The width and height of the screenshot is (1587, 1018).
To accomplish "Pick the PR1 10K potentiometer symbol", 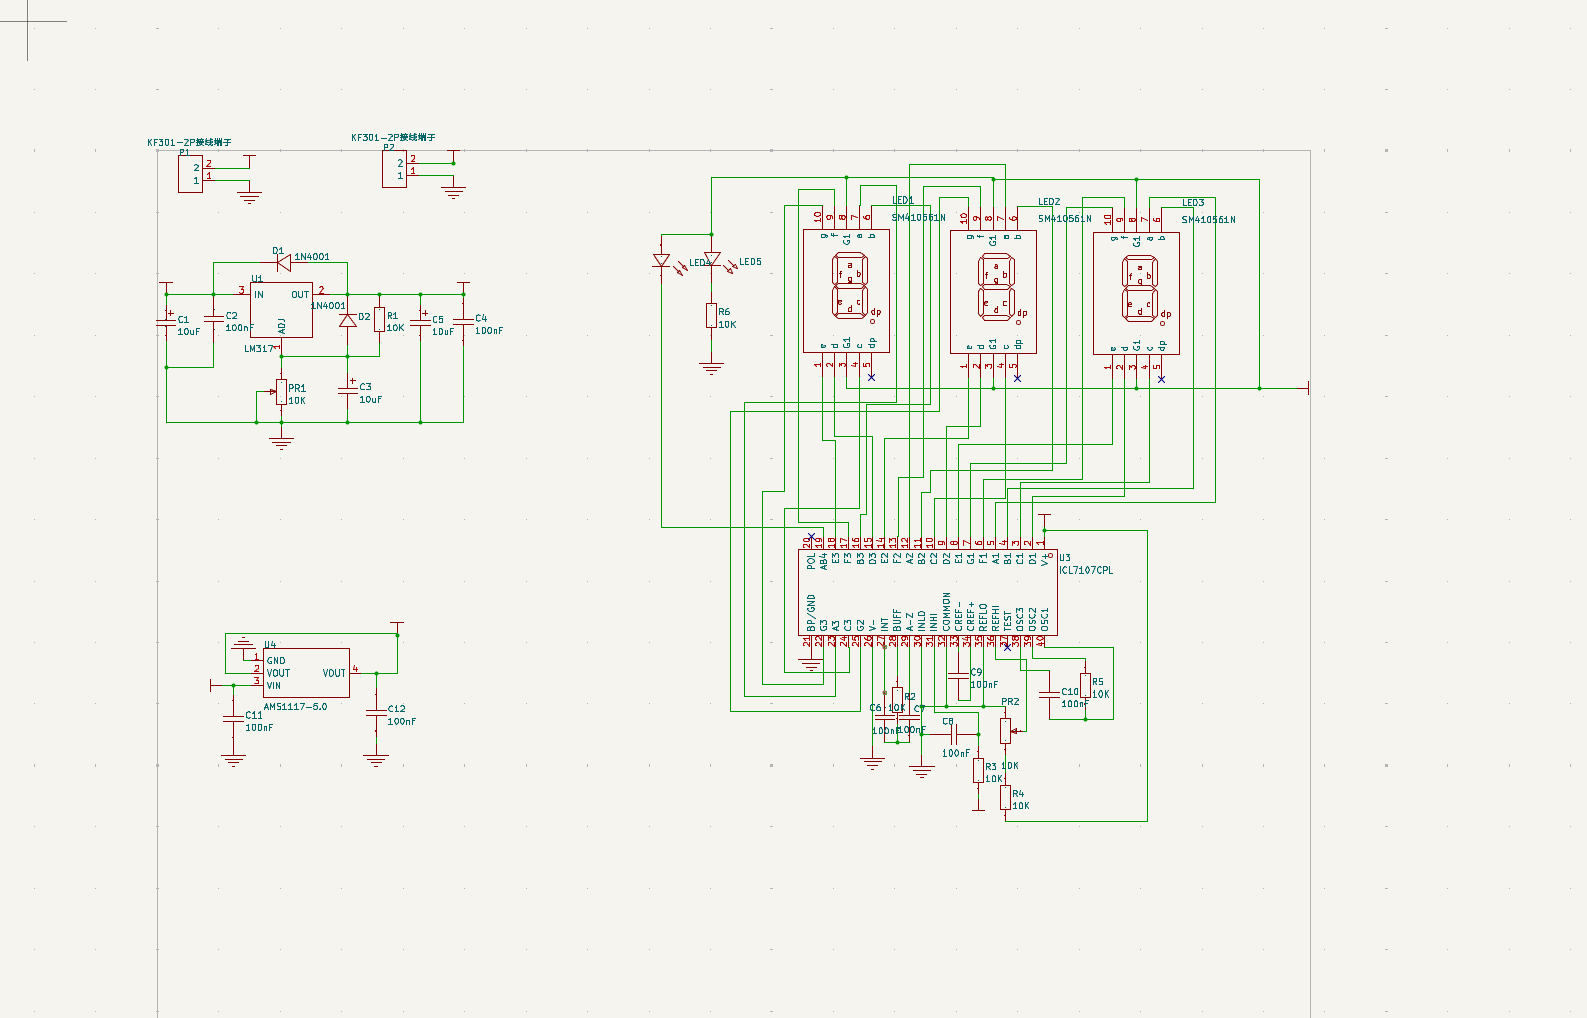I will pos(282,392).
